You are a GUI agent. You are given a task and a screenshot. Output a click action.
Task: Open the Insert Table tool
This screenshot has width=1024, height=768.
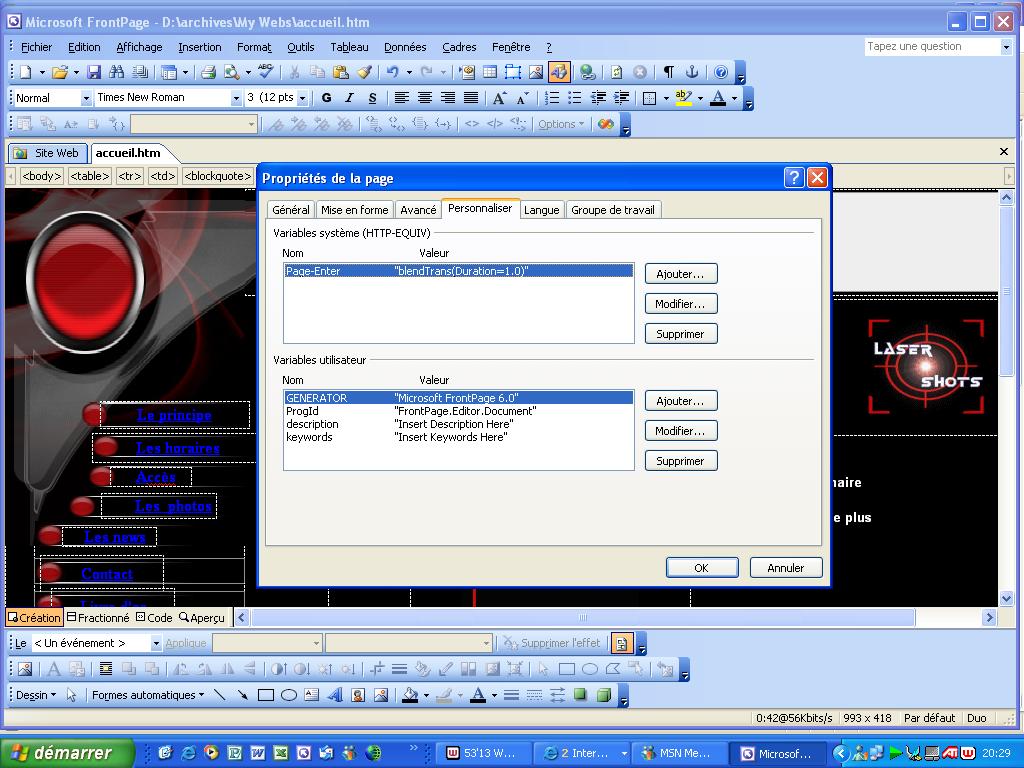click(489, 72)
